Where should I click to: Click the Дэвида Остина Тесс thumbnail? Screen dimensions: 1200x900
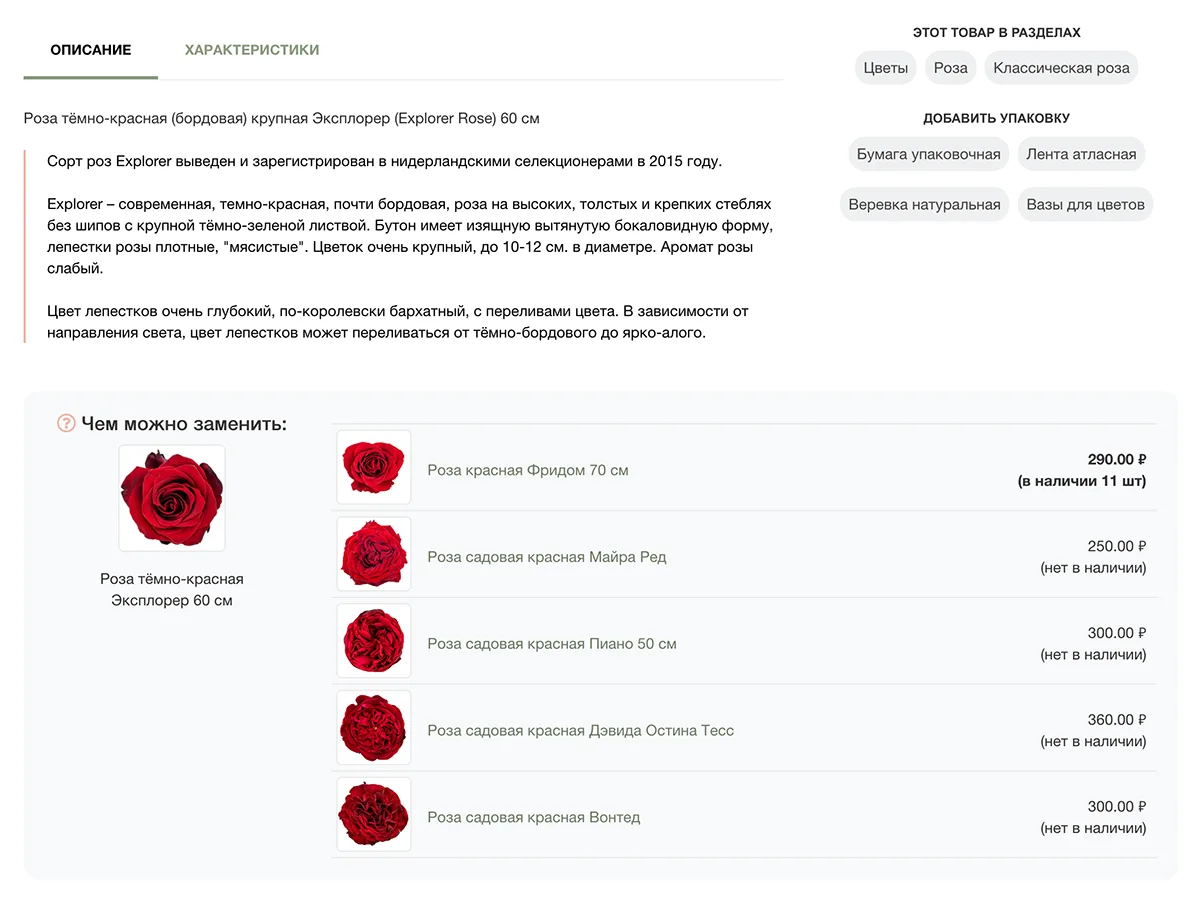pyautogui.click(x=374, y=728)
